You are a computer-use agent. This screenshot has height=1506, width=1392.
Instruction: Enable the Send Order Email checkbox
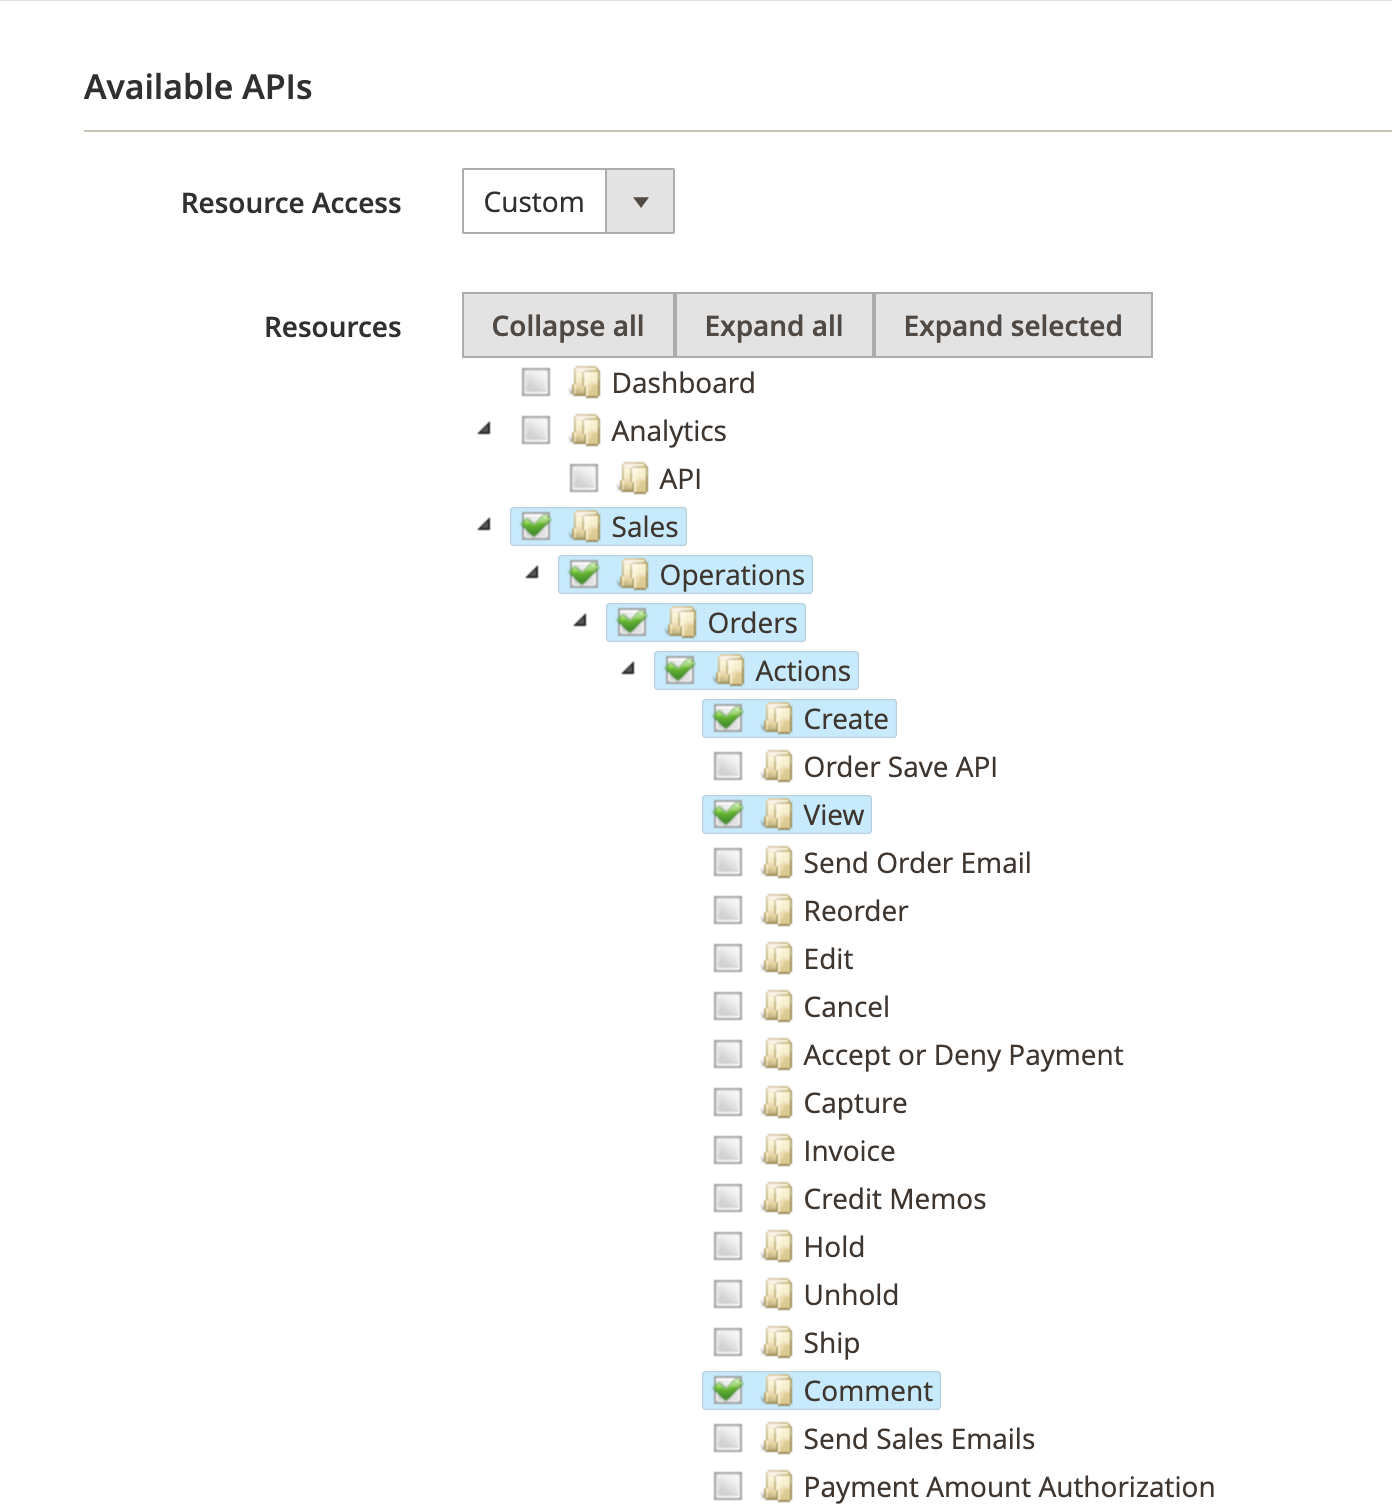[728, 862]
